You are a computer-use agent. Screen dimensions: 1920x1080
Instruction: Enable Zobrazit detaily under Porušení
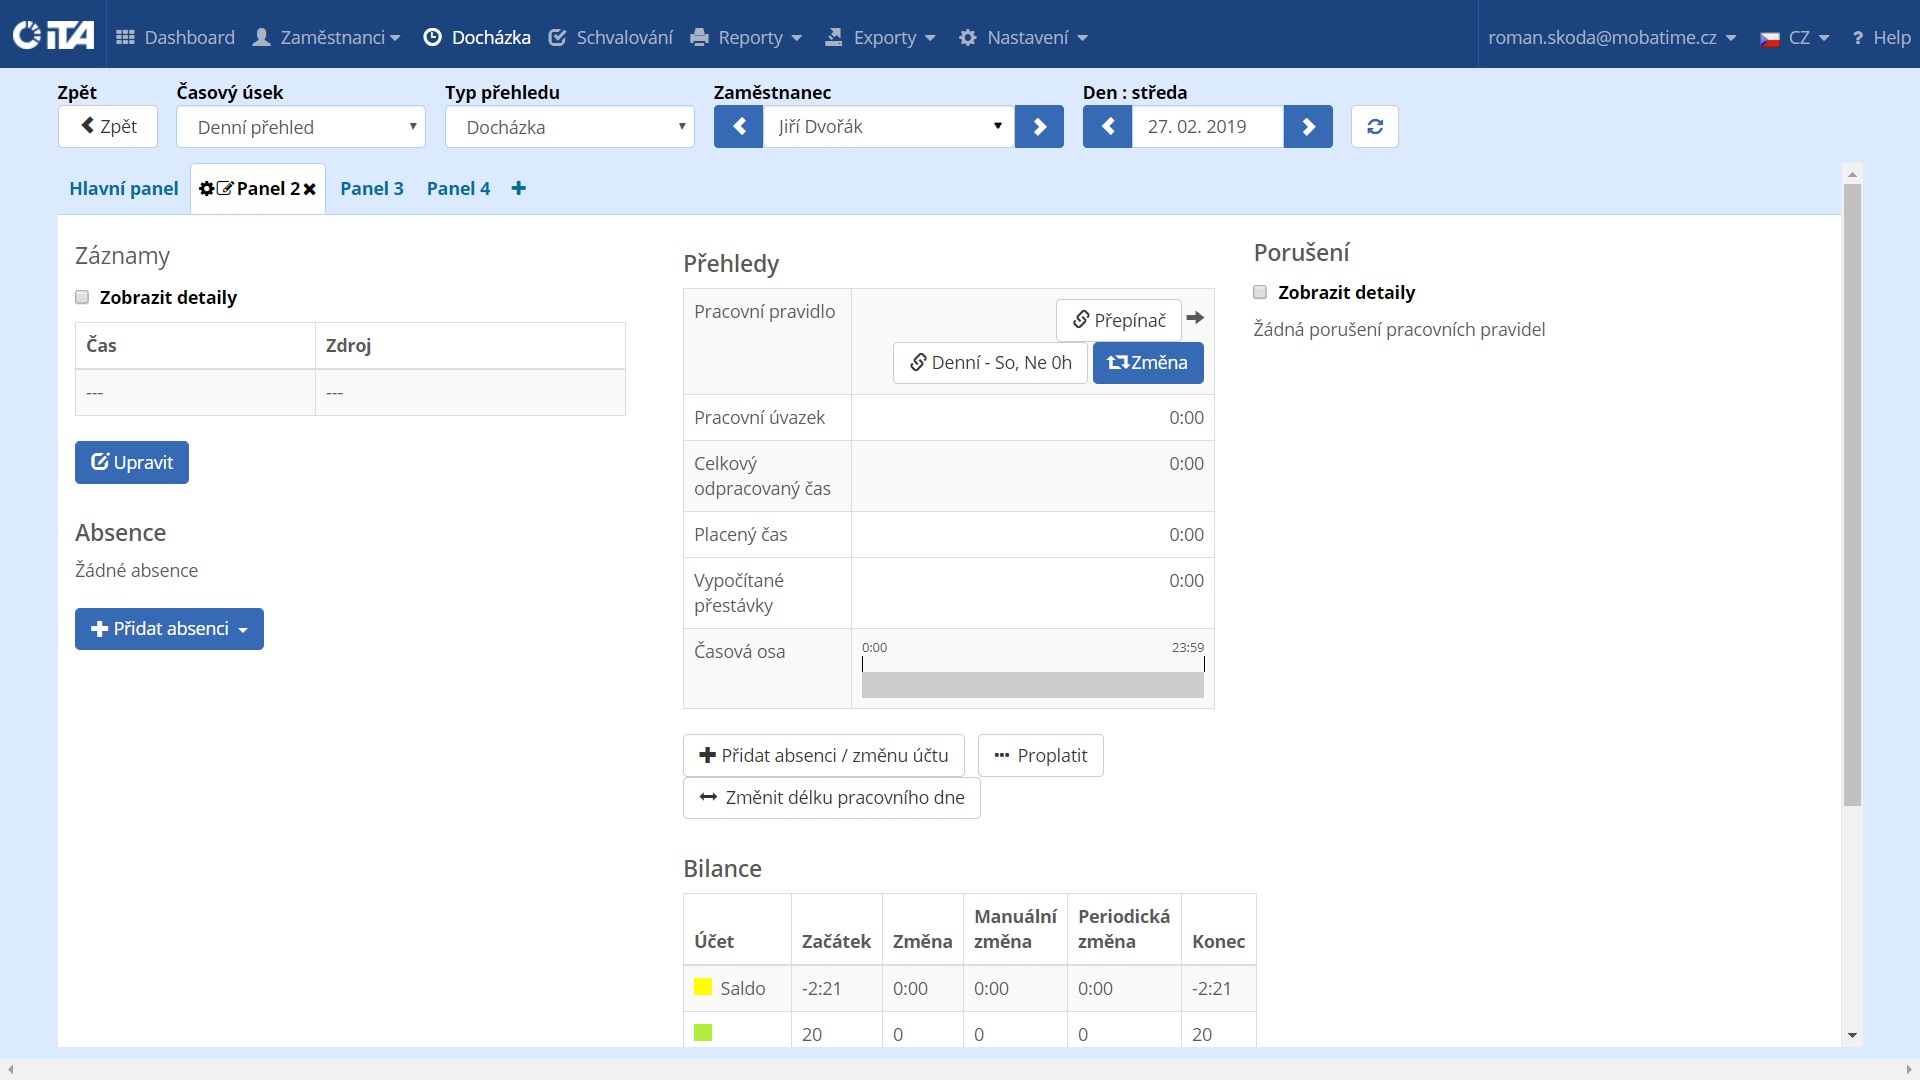[x=1260, y=292]
